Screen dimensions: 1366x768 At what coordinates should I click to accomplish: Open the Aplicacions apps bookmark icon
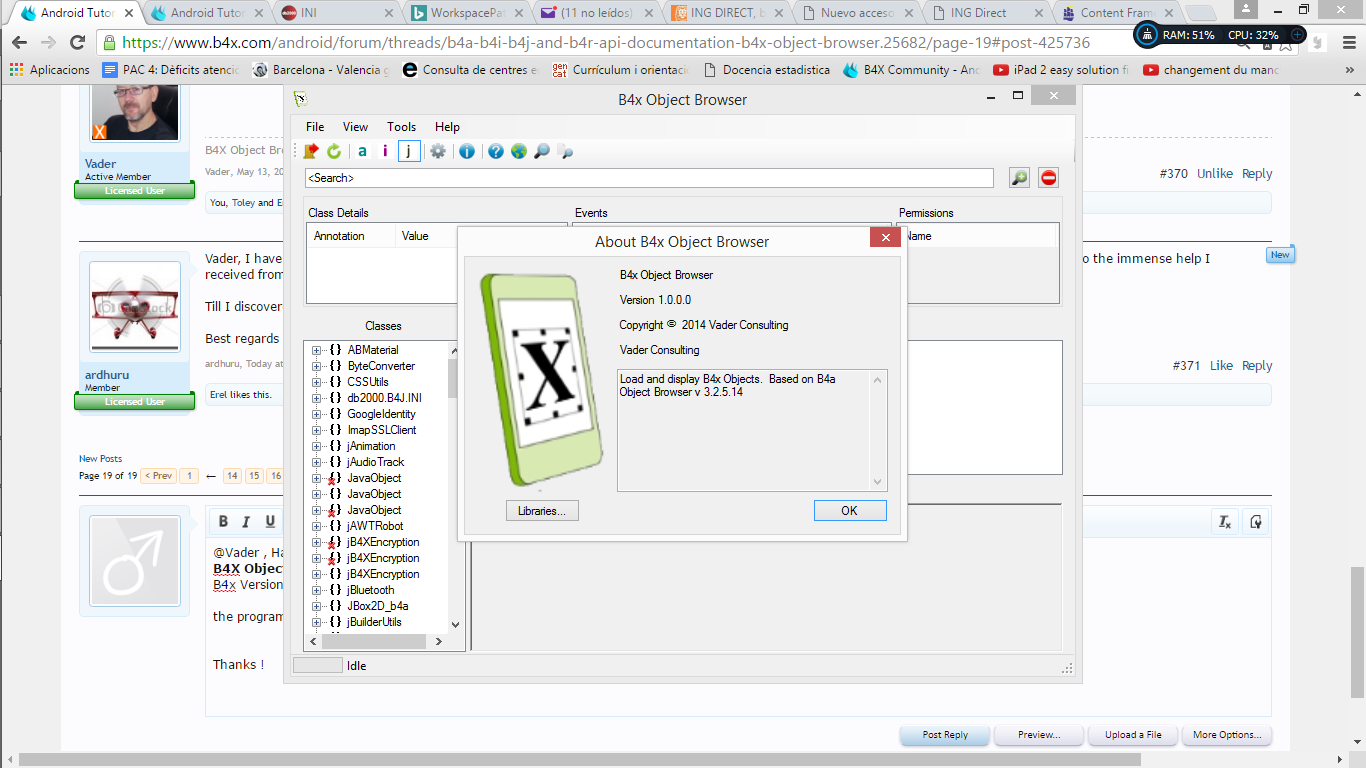(x=16, y=70)
